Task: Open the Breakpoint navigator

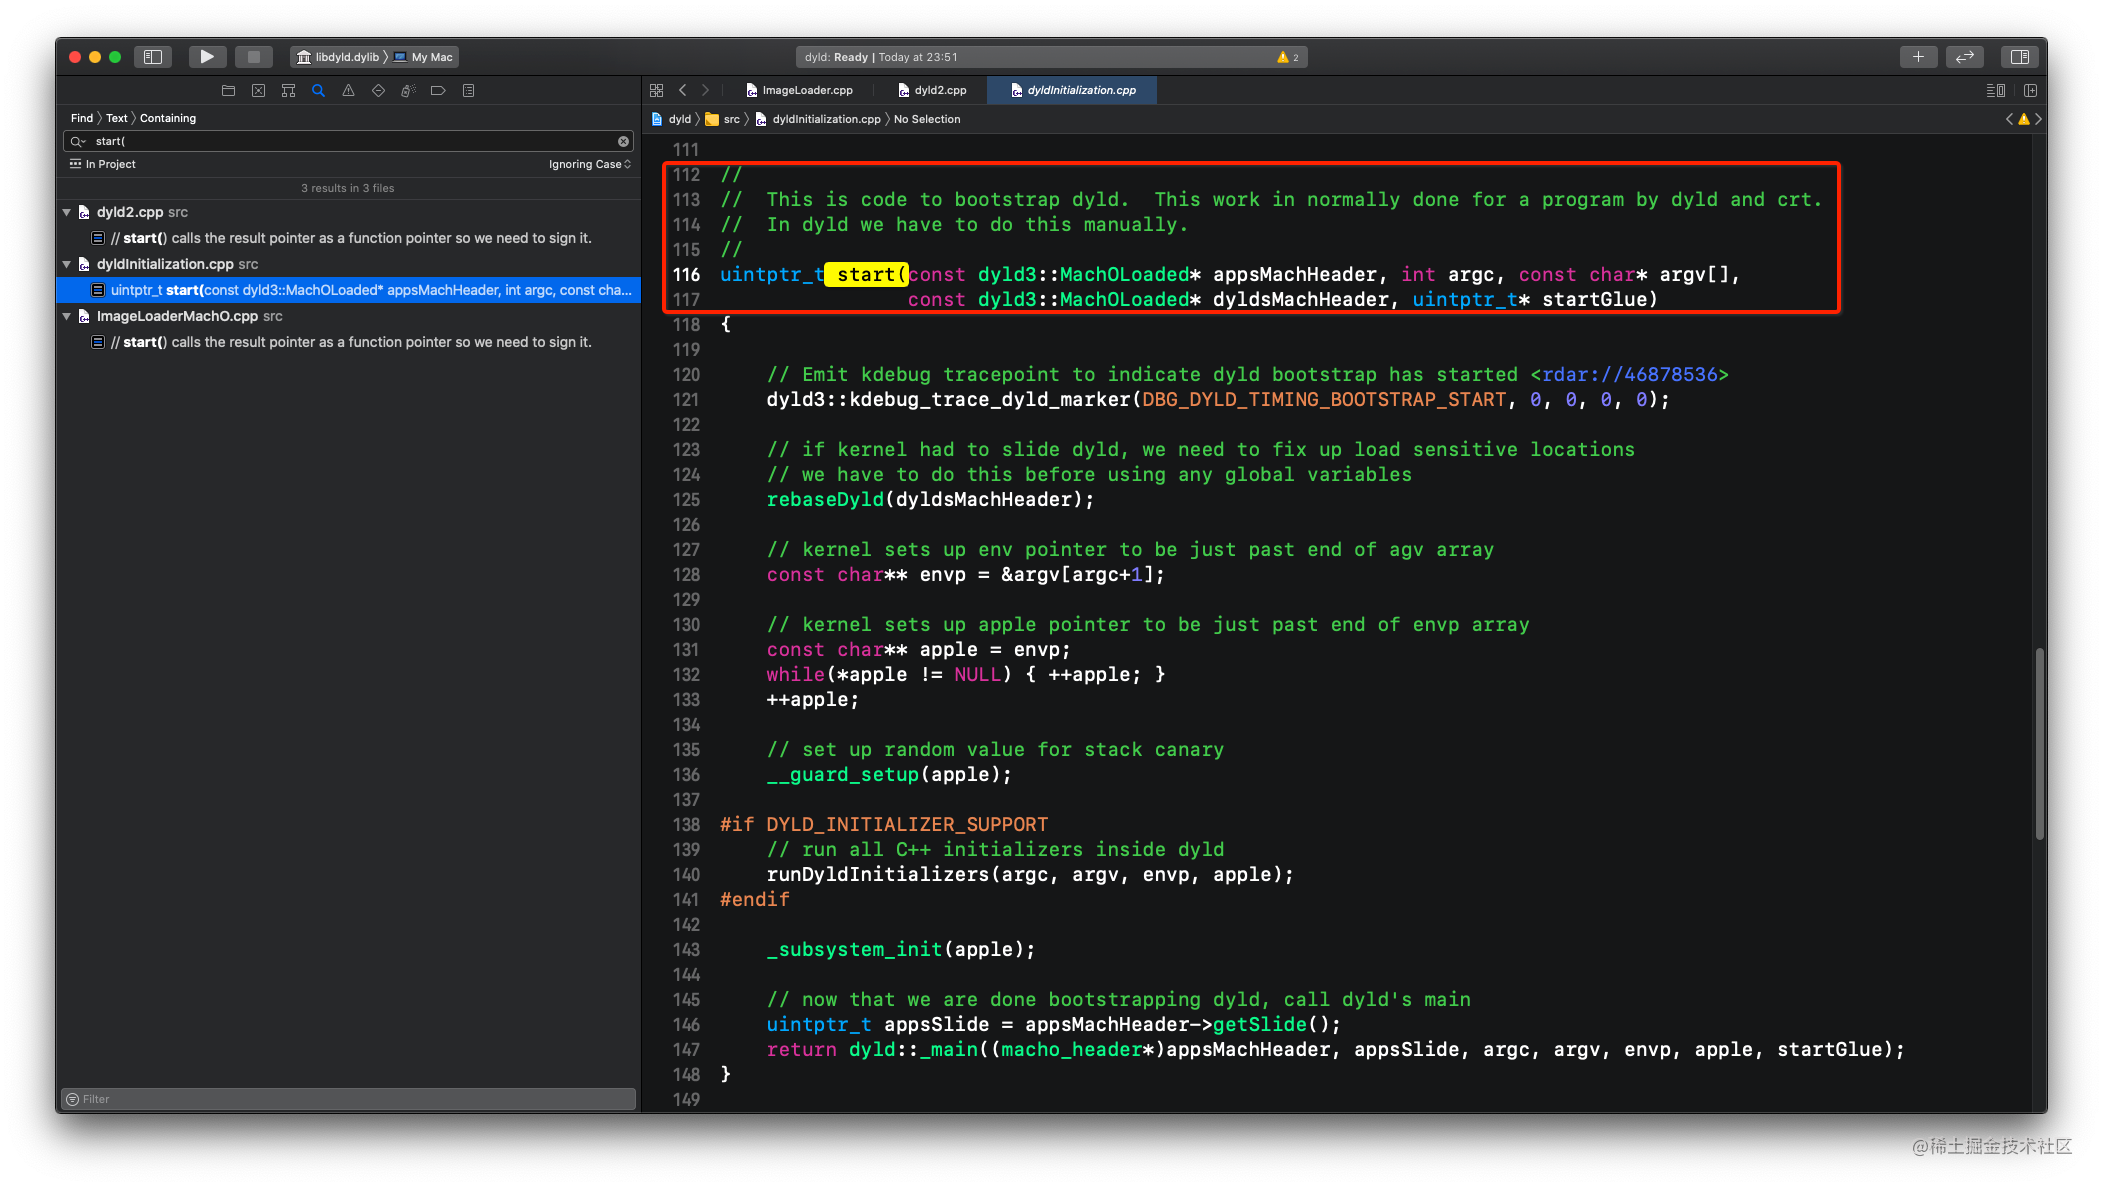Action: point(438,90)
